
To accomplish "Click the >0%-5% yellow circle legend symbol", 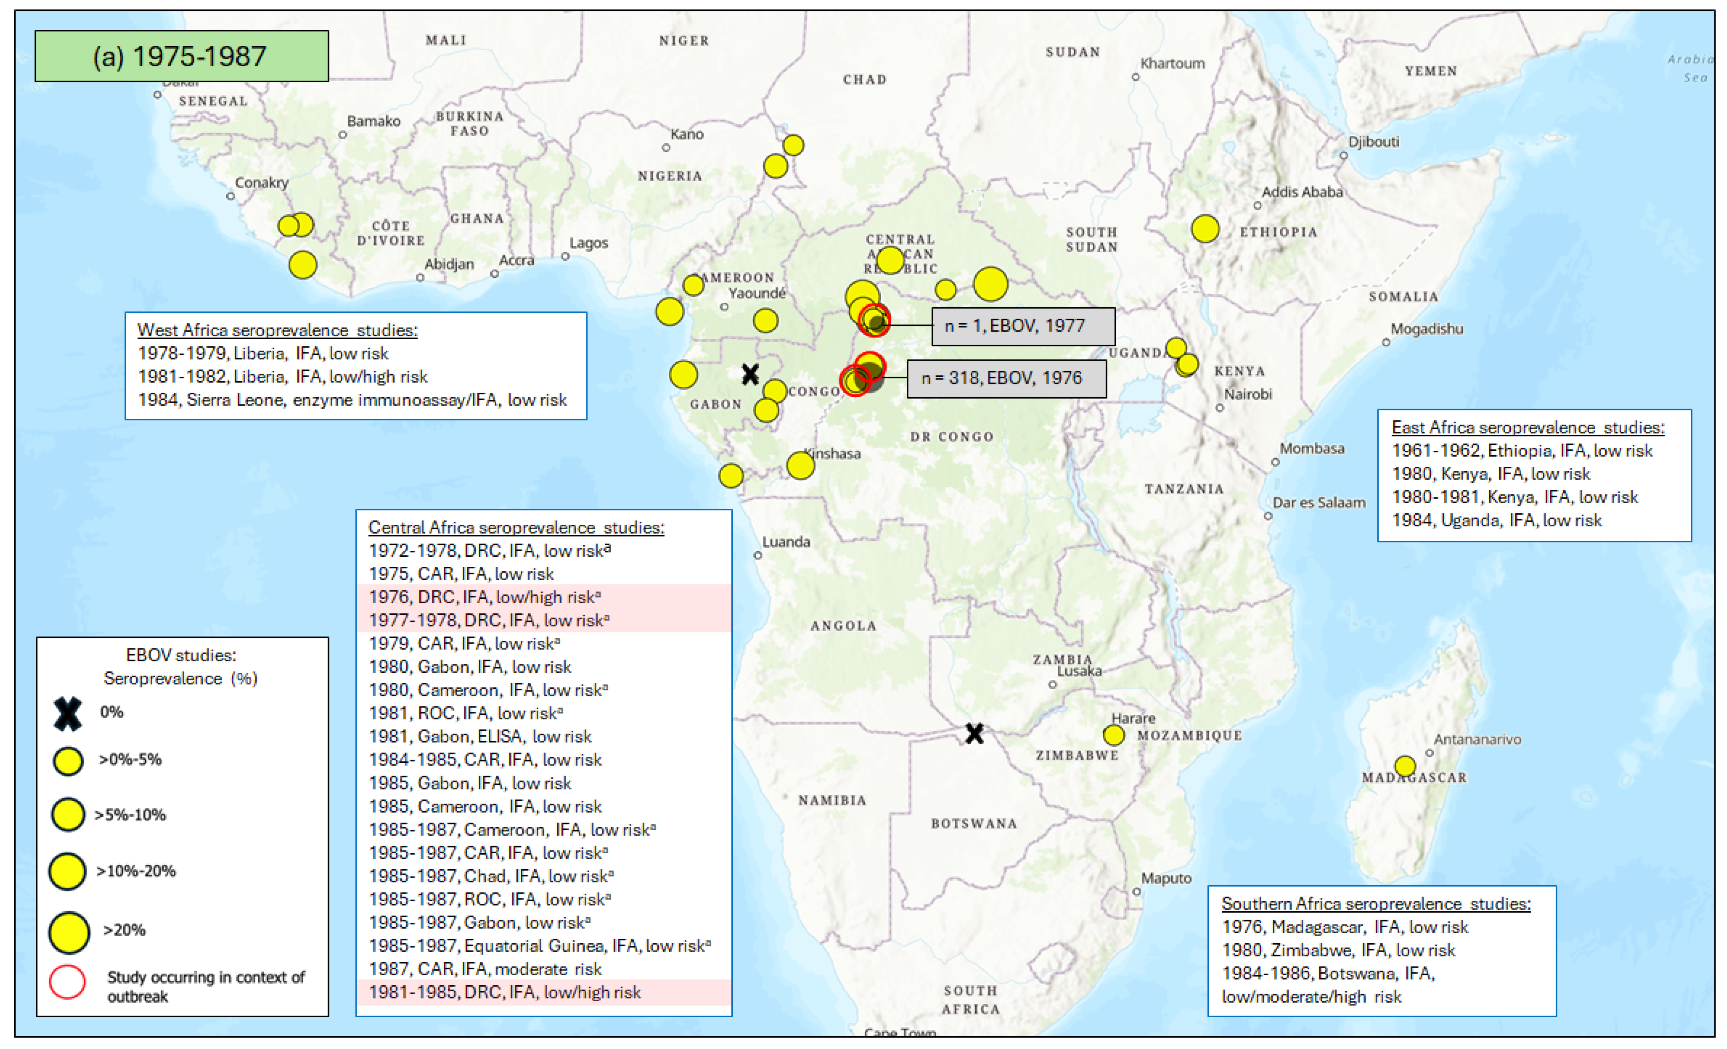I will tap(68, 761).
